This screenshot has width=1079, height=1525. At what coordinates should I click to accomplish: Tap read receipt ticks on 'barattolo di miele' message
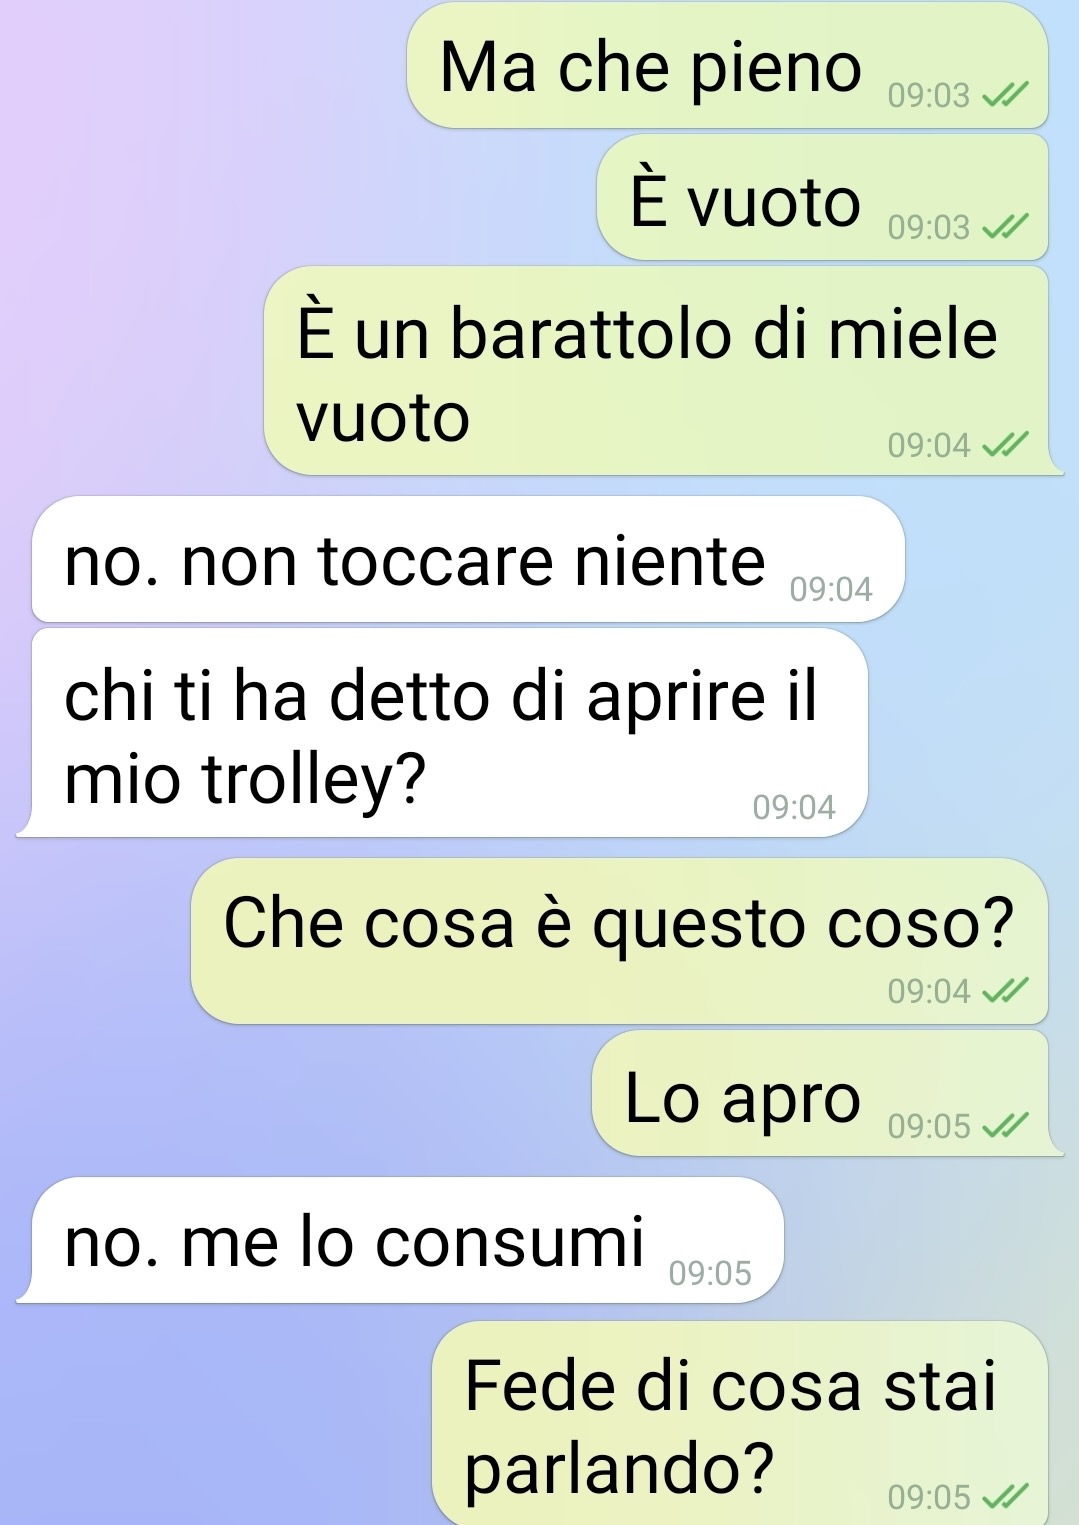click(1004, 445)
